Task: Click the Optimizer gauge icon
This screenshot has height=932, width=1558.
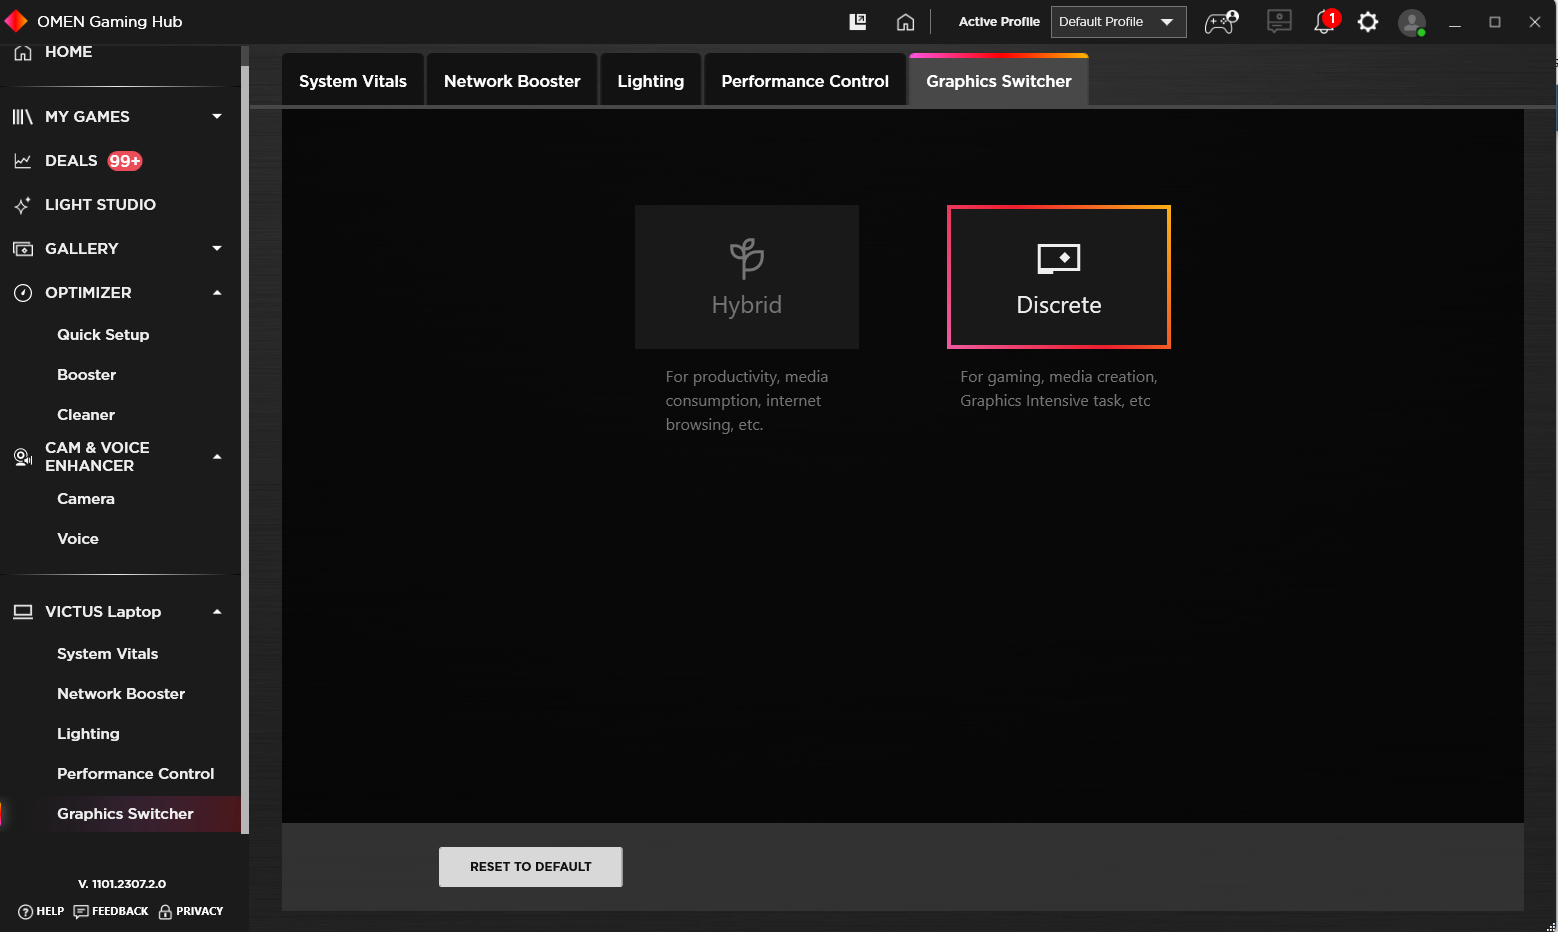Action: [x=23, y=293]
